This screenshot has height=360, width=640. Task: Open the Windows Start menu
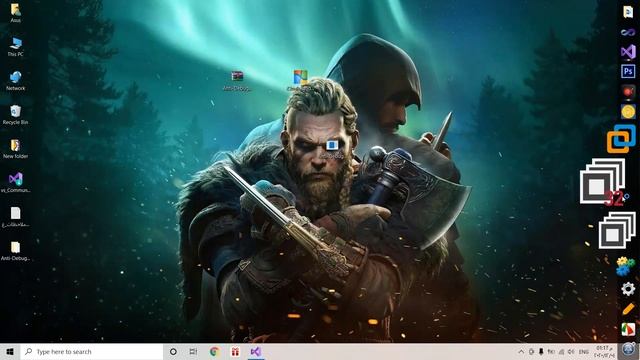pos(10,351)
